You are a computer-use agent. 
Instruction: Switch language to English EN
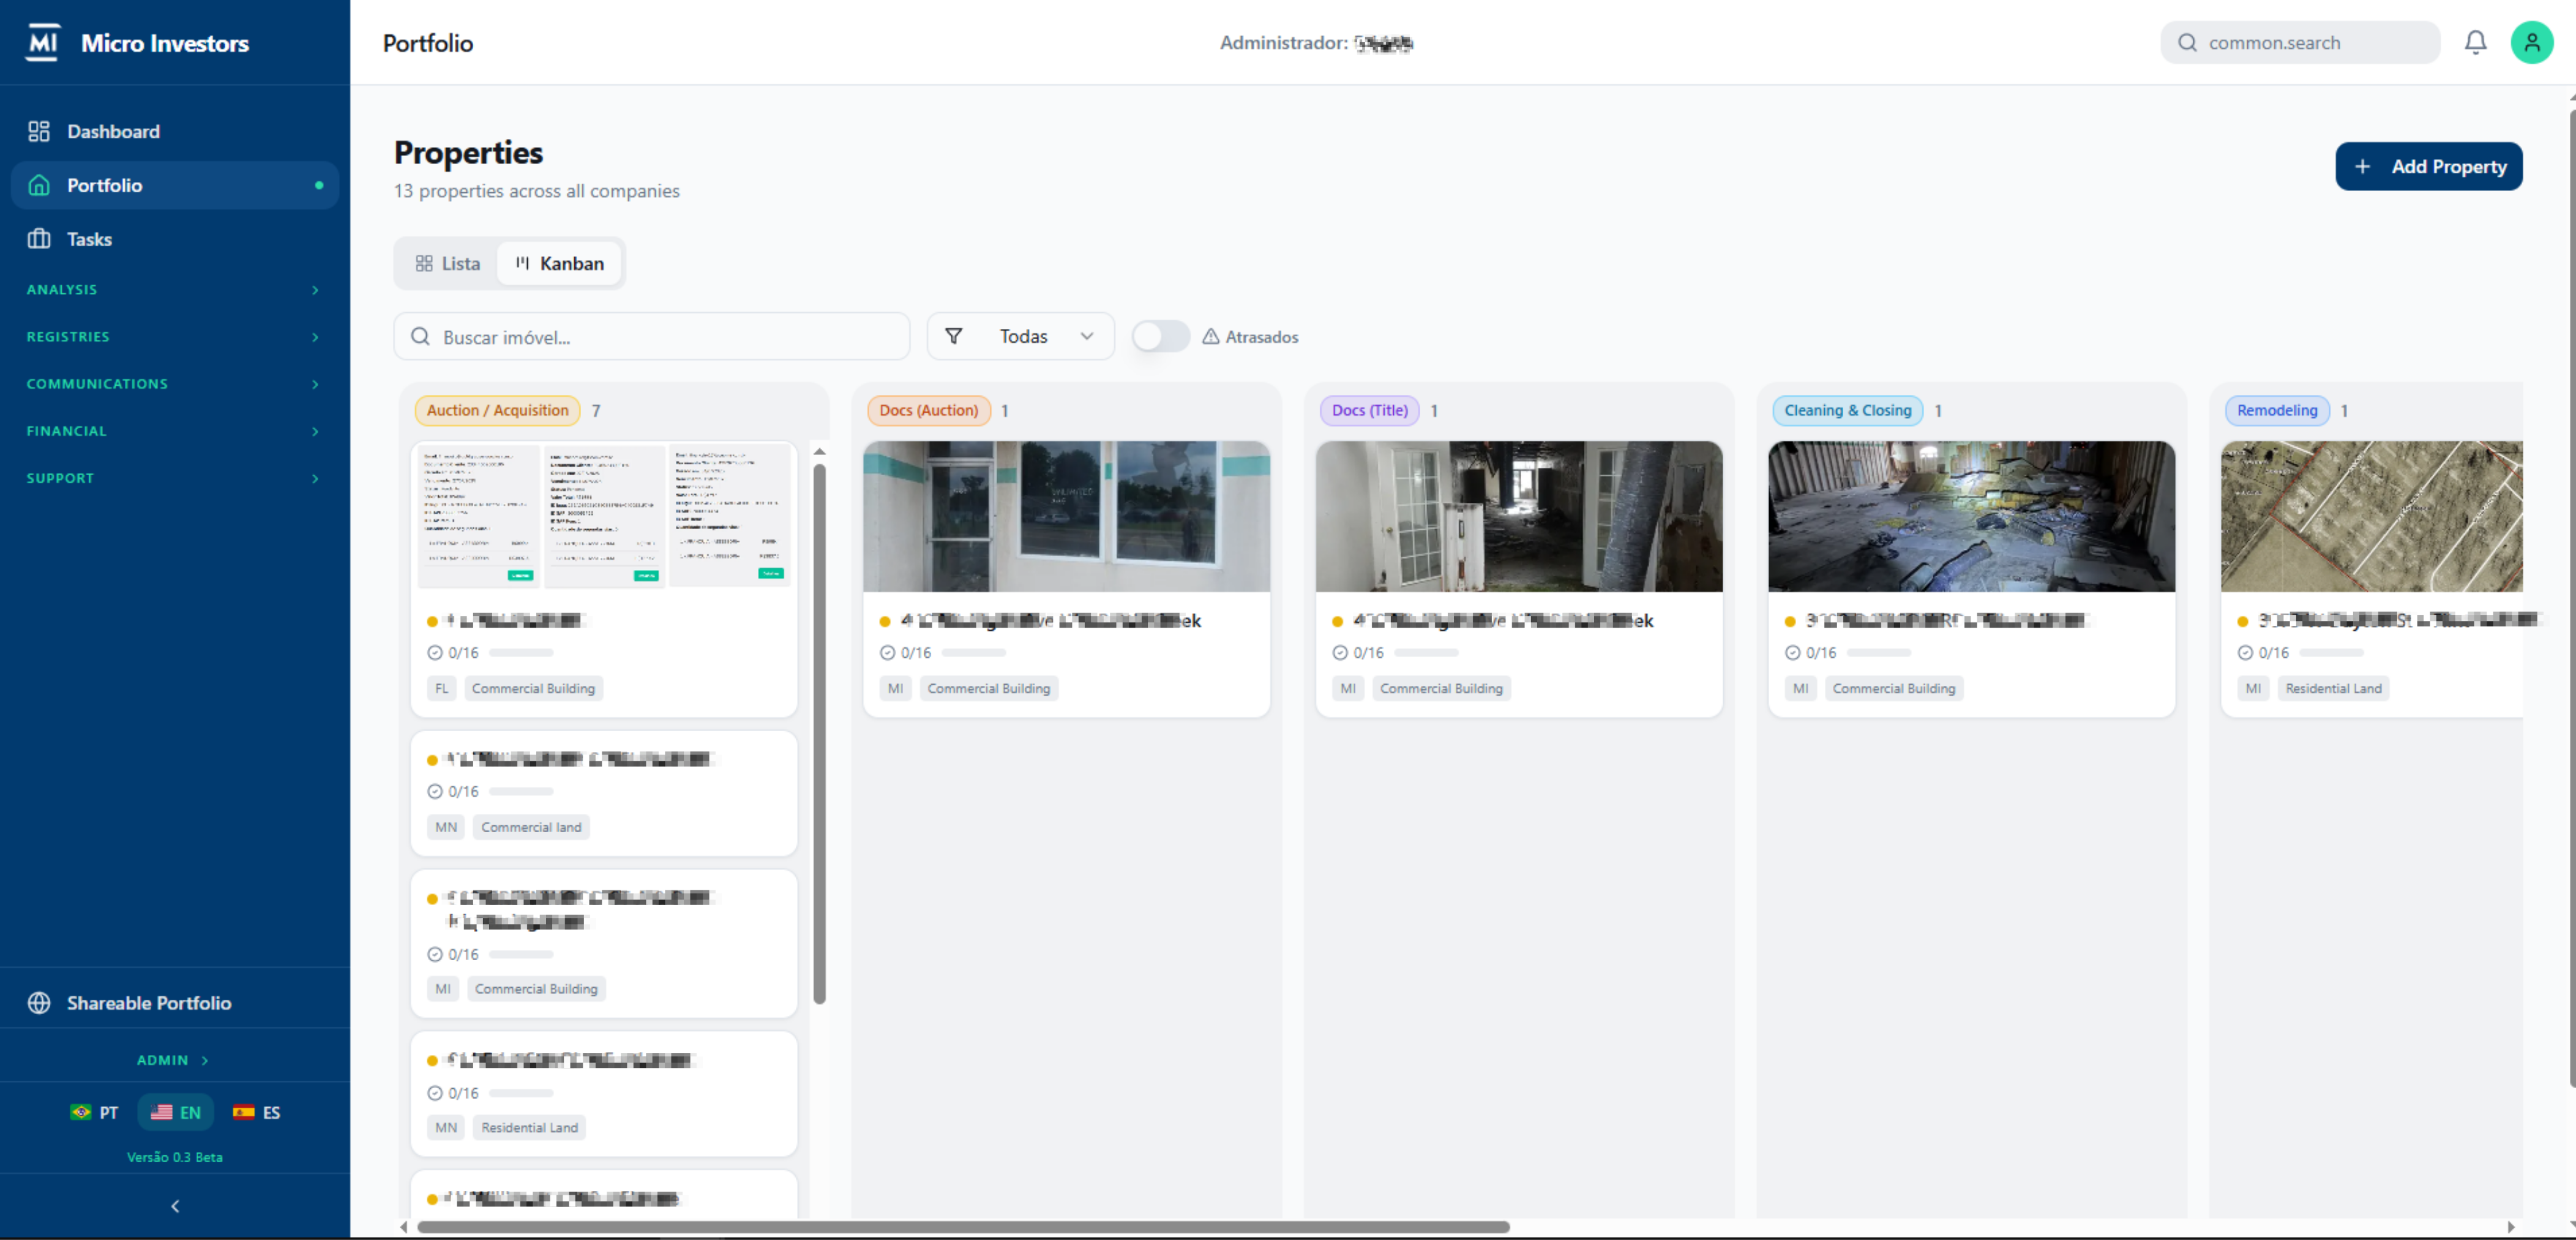click(x=176, y=1112)
